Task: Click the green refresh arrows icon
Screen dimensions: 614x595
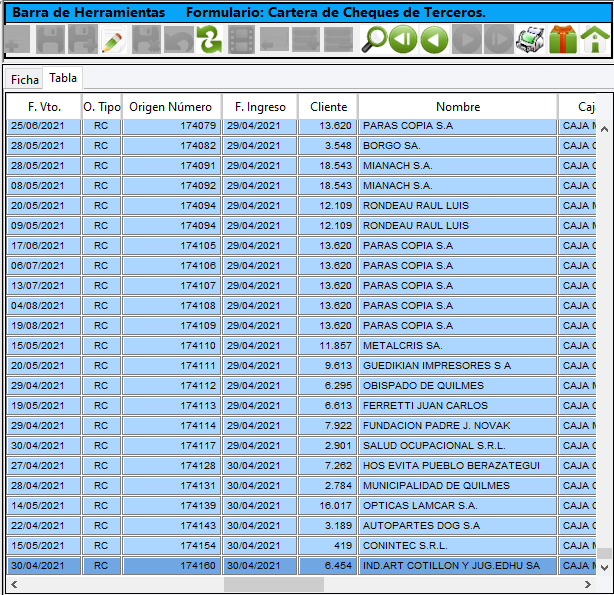Action: [x=209, y=39]
